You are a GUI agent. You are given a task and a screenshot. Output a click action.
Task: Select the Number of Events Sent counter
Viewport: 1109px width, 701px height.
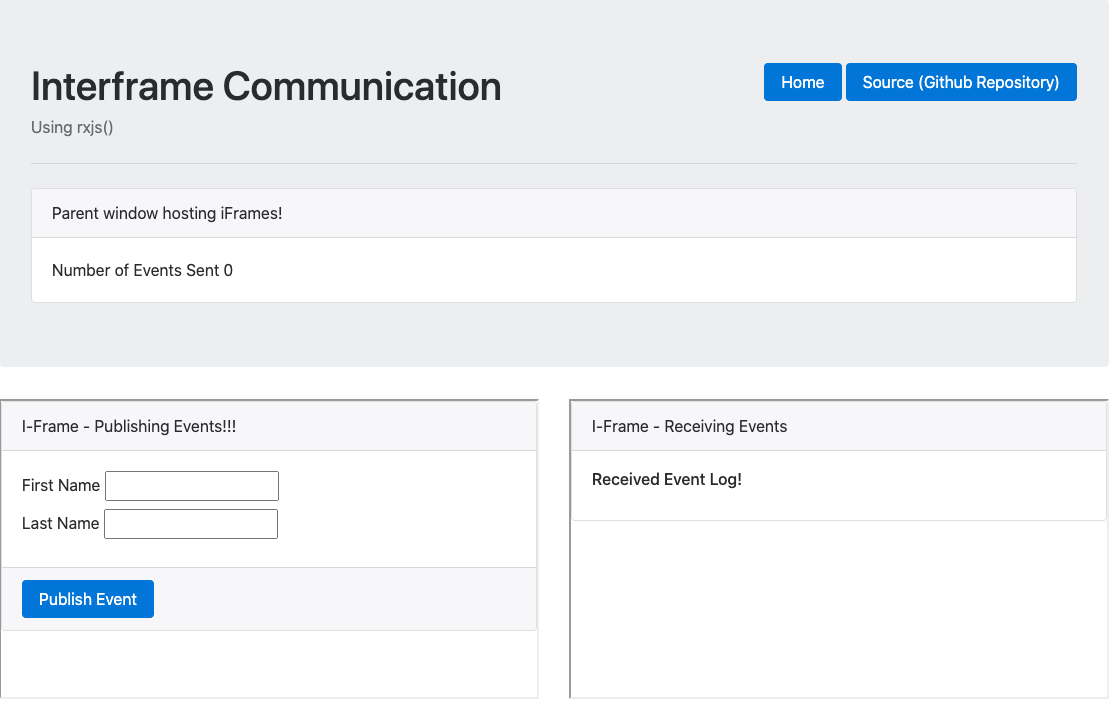(141, 270)
